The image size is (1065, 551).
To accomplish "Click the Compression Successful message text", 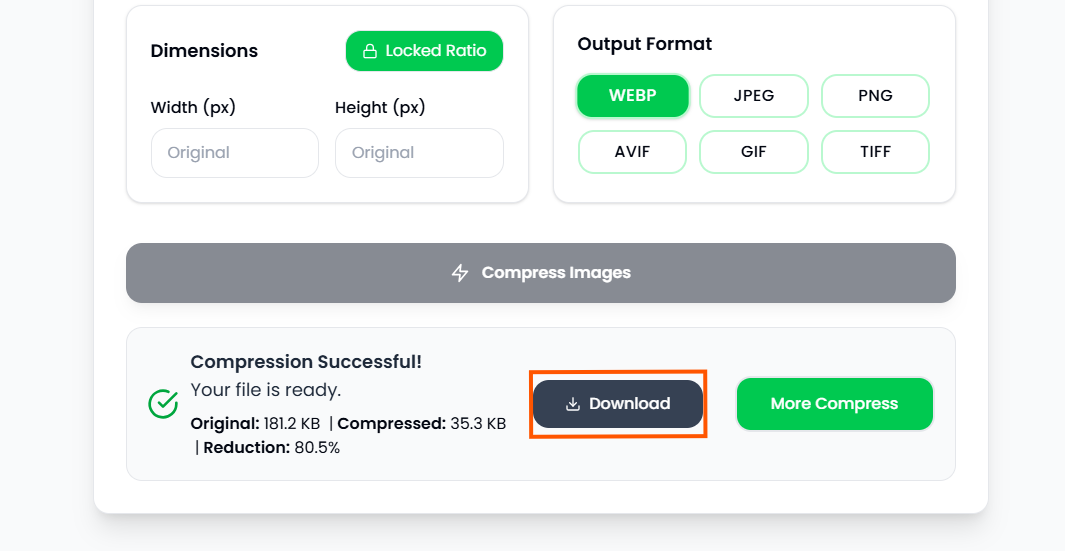I will click(x=306, y=362).
